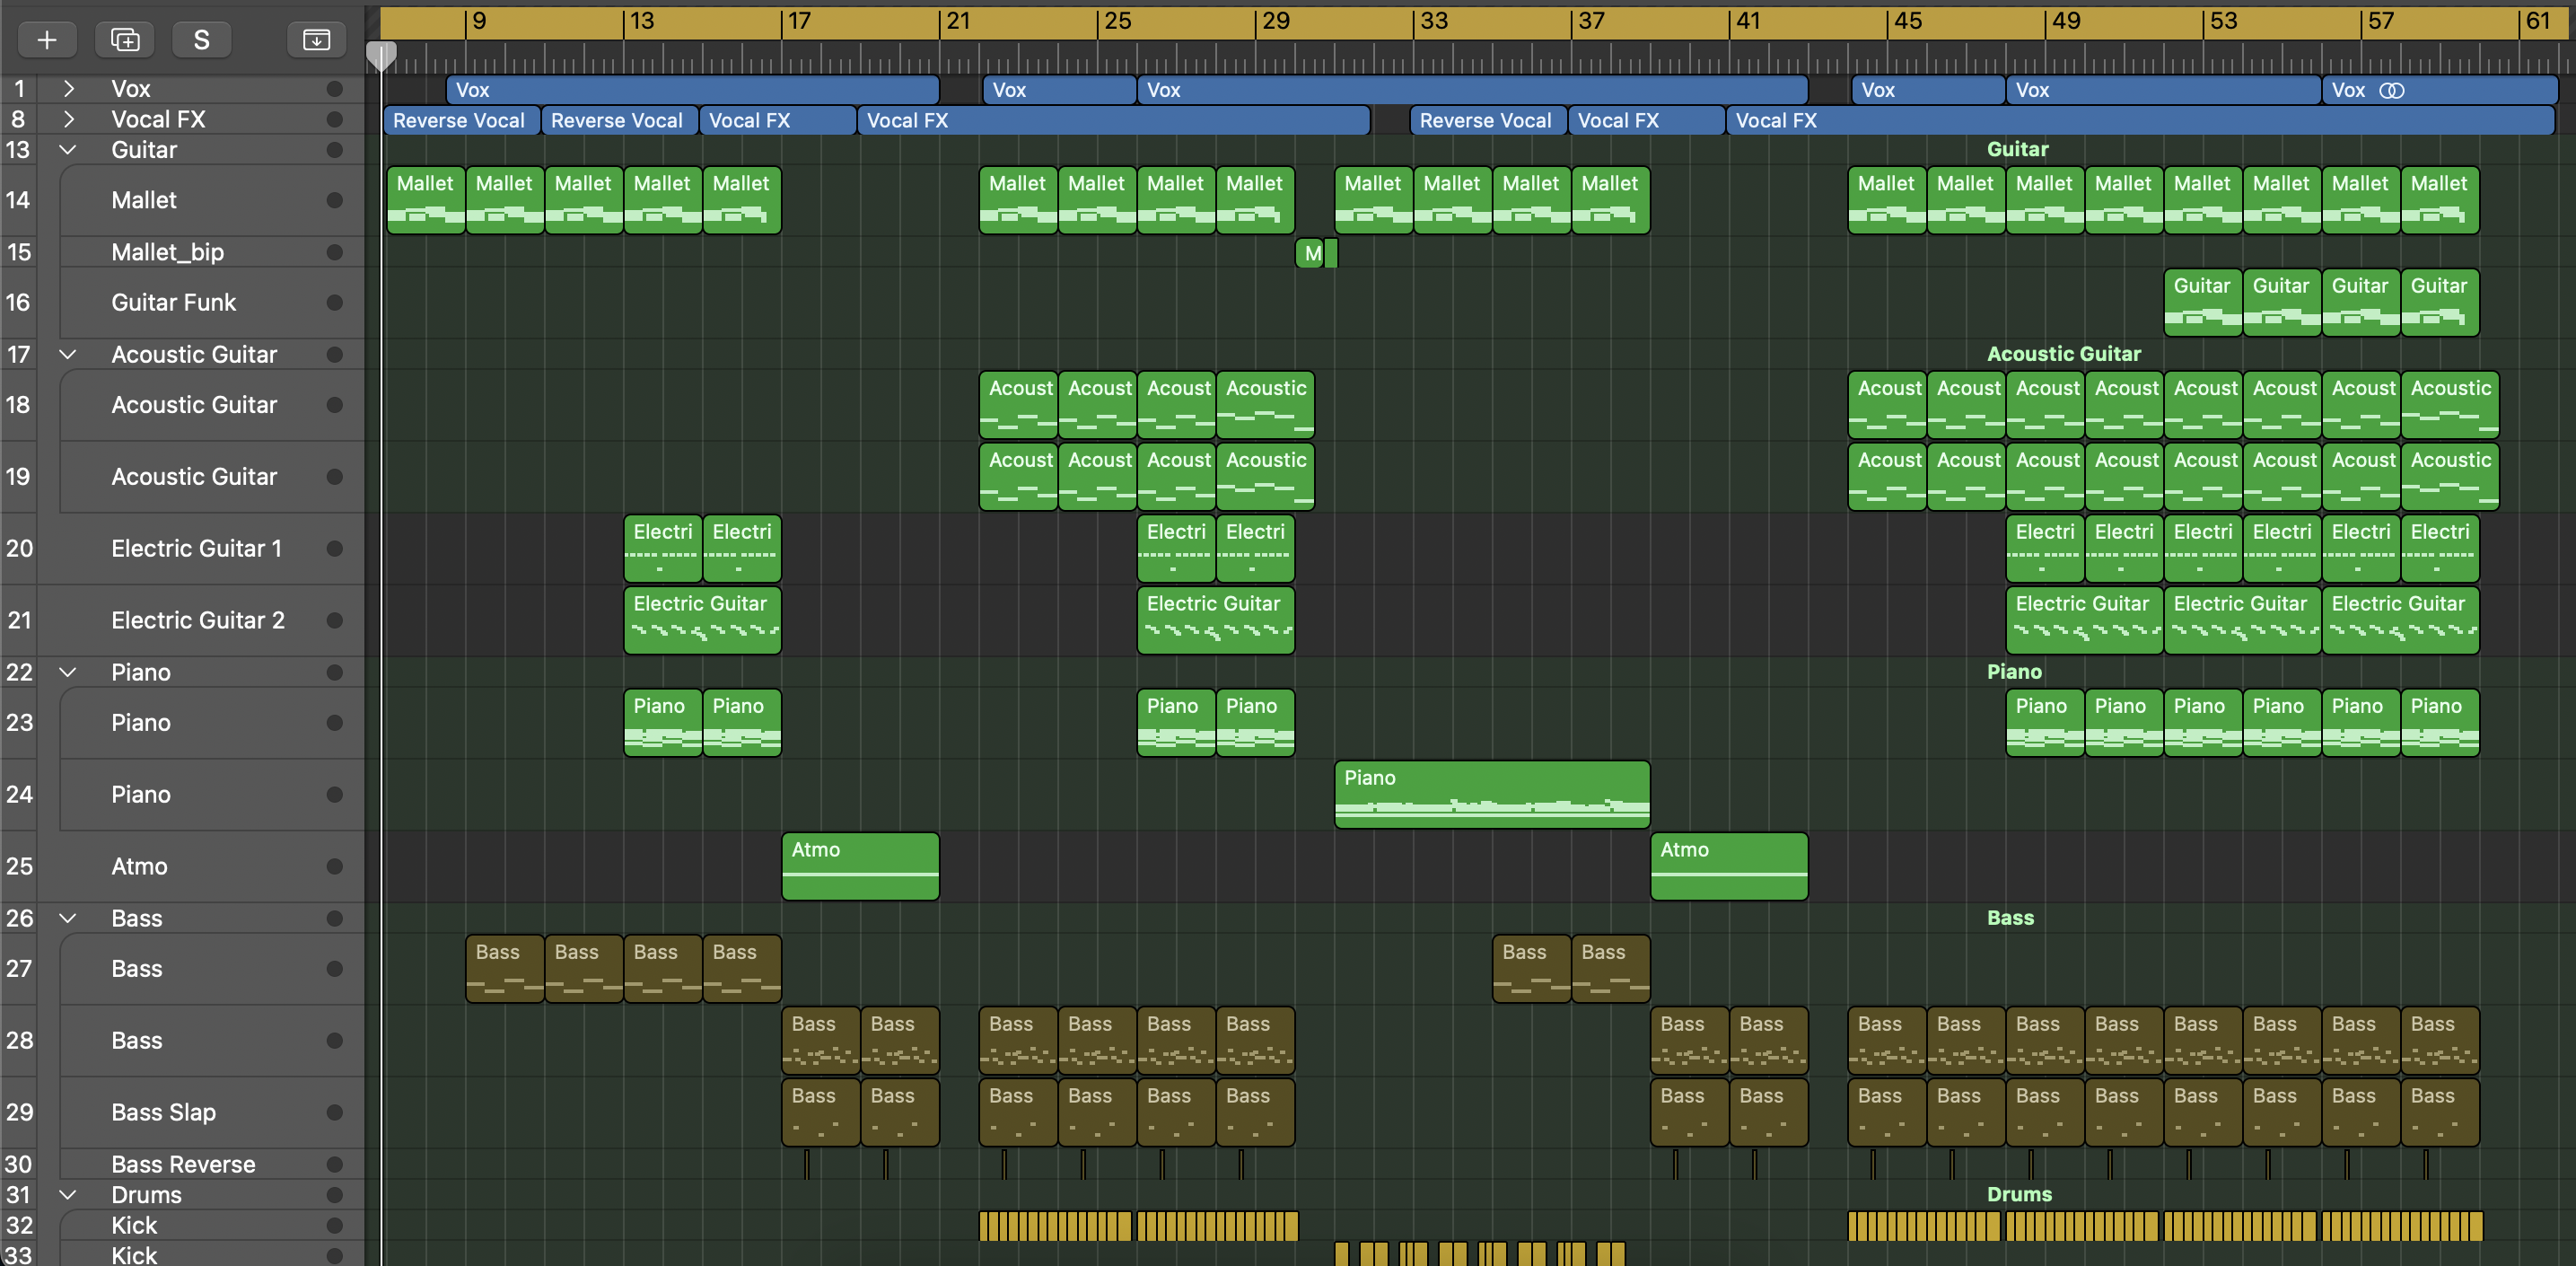Collapse the Piano track stack

point(68,672)
